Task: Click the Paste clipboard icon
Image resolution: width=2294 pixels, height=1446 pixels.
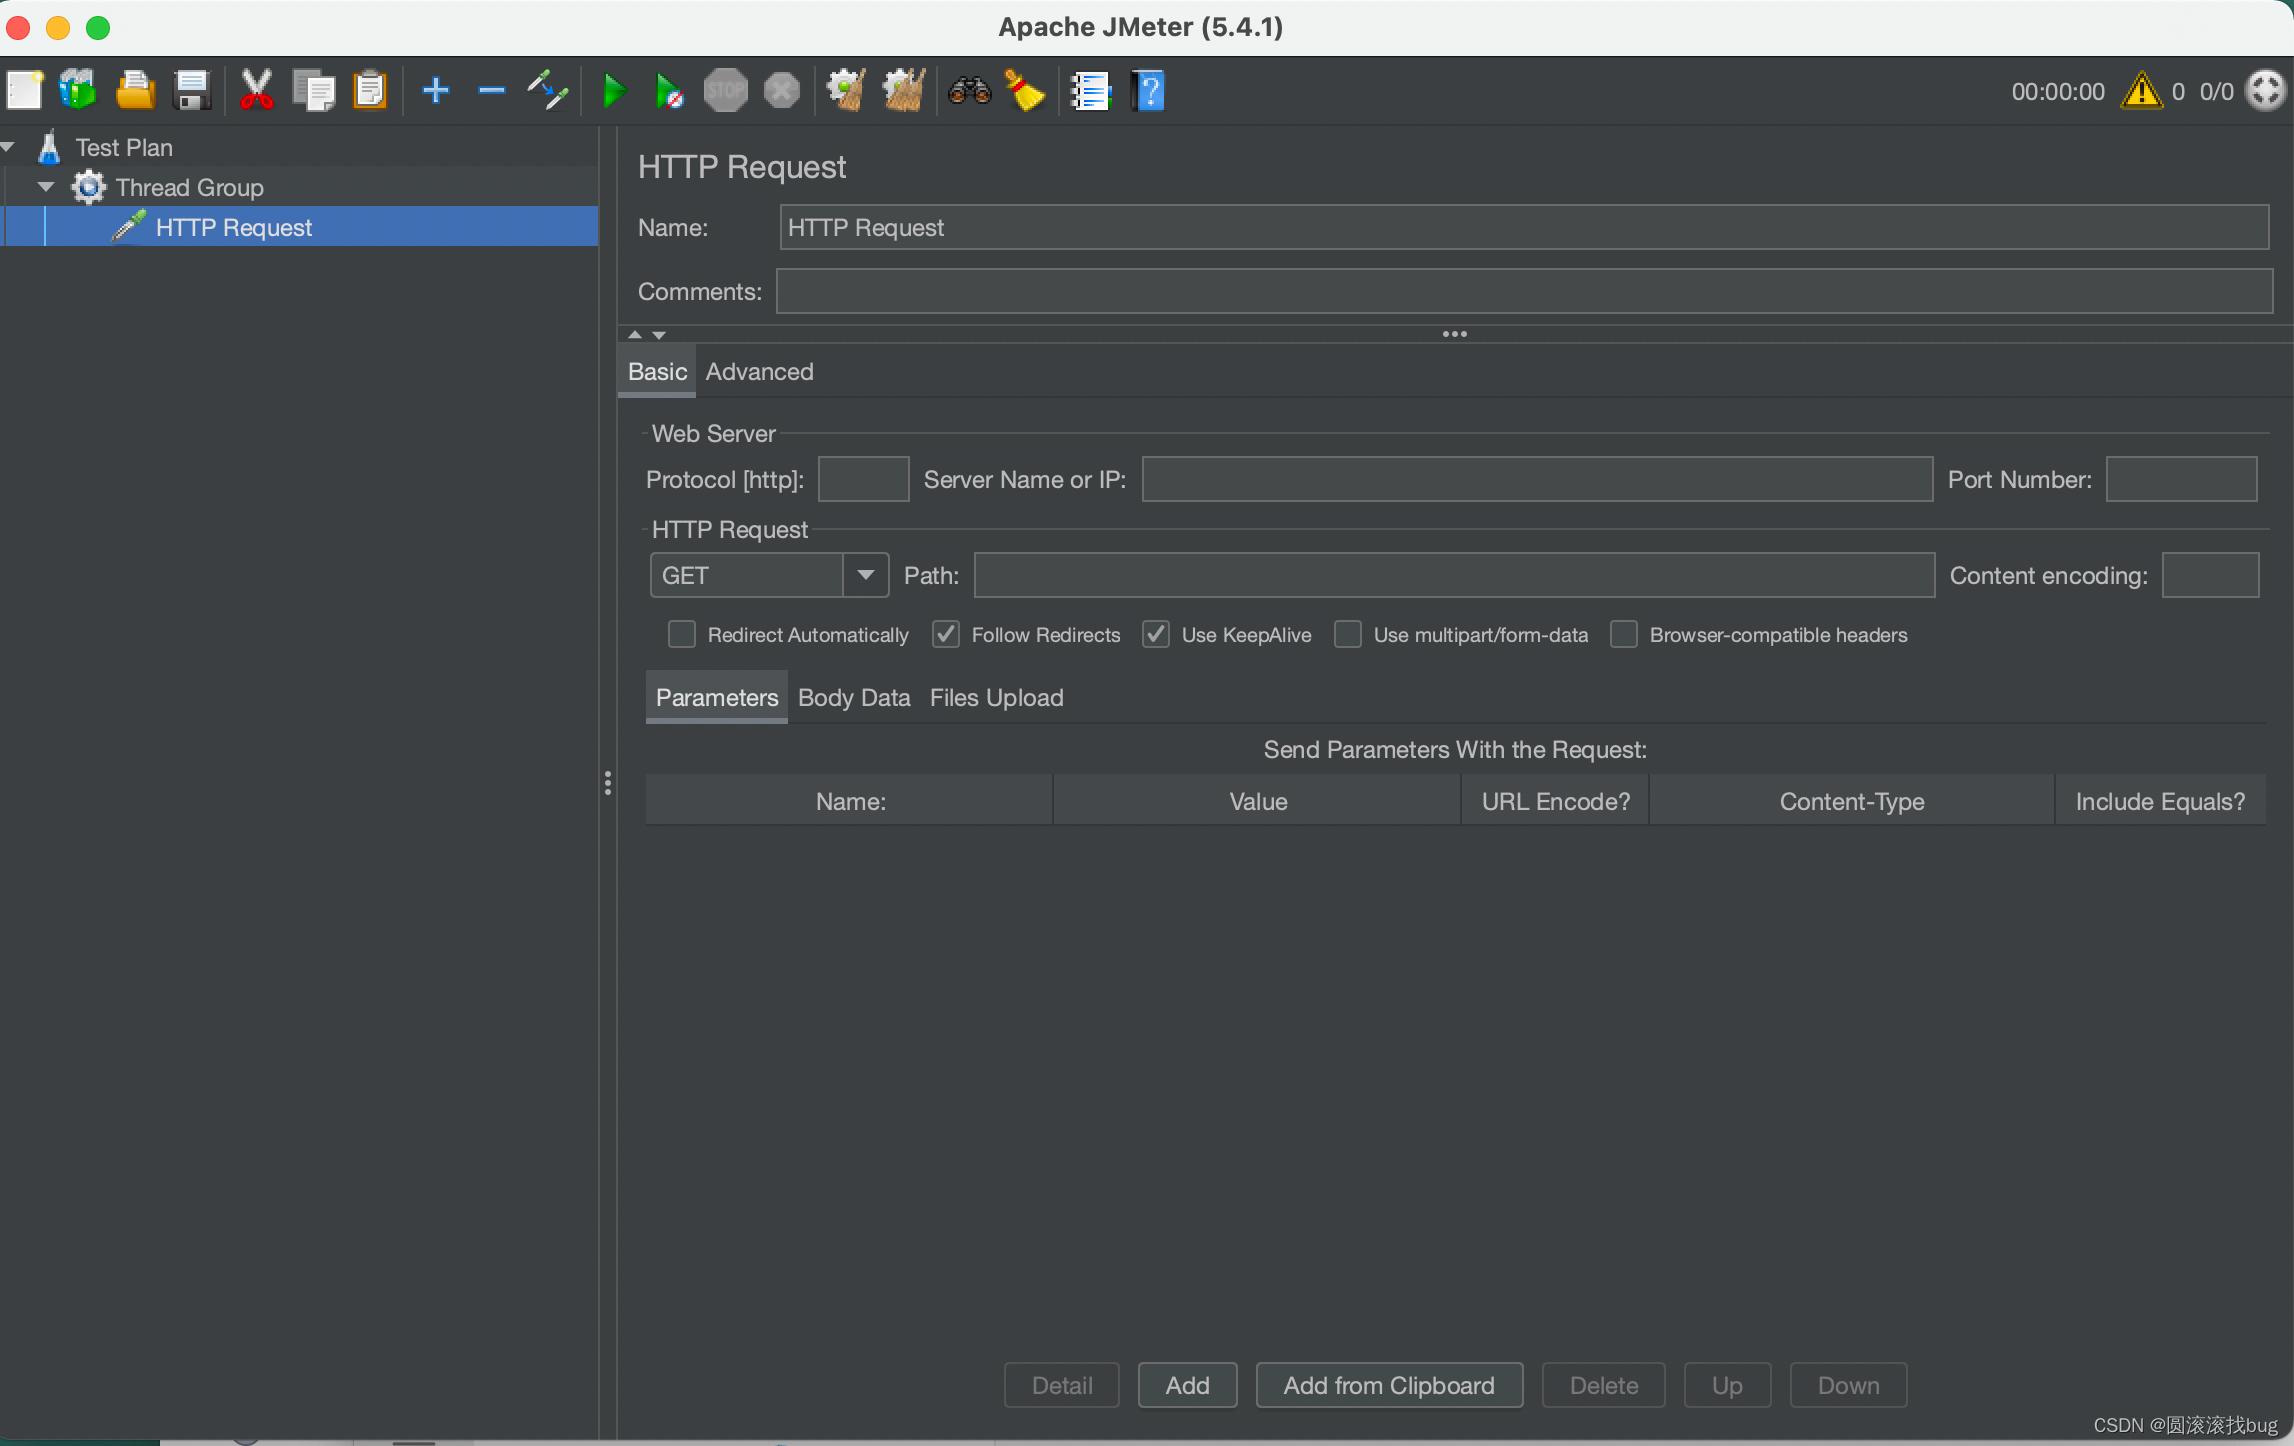Action: click(370, 91)
